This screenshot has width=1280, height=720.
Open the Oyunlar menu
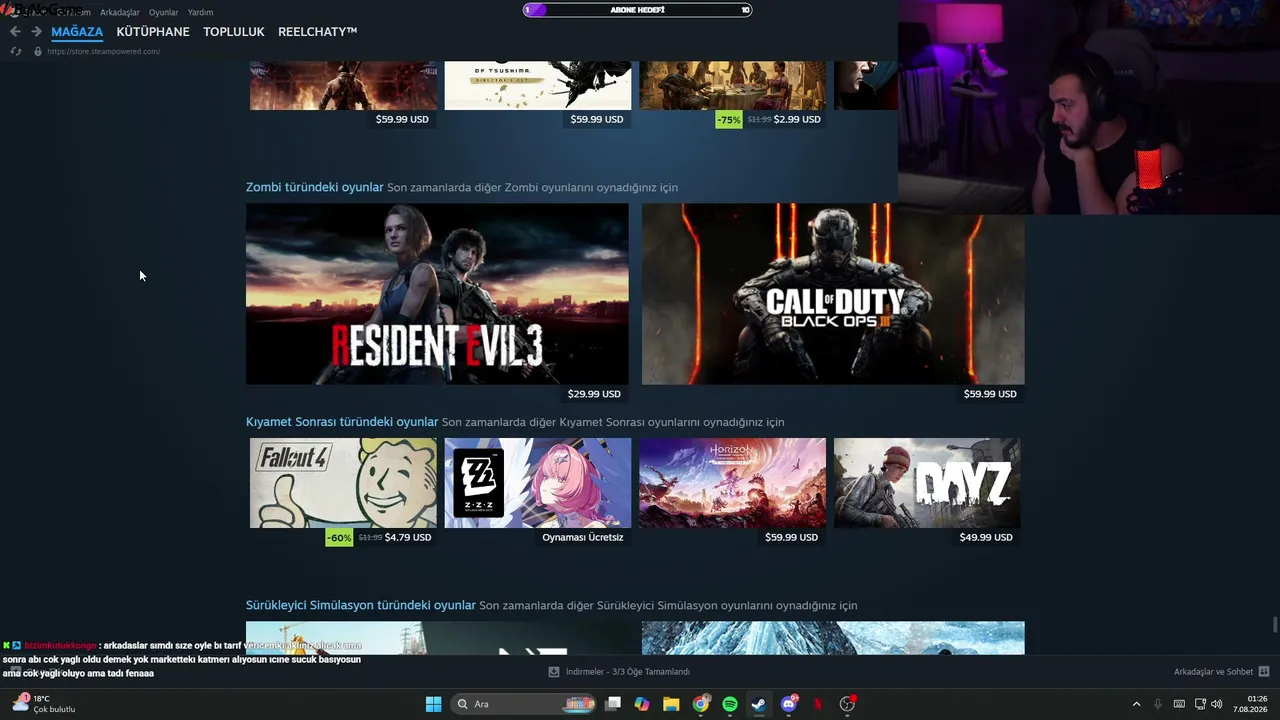(164, 12)
